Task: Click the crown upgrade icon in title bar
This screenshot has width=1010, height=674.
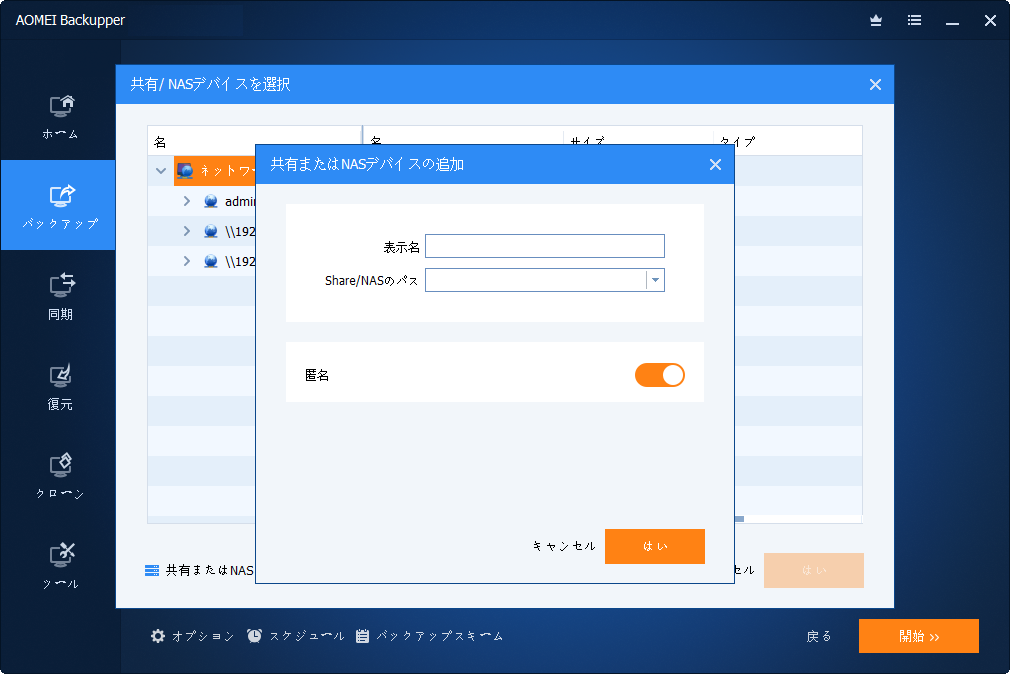Action: [x=876, y=21]
